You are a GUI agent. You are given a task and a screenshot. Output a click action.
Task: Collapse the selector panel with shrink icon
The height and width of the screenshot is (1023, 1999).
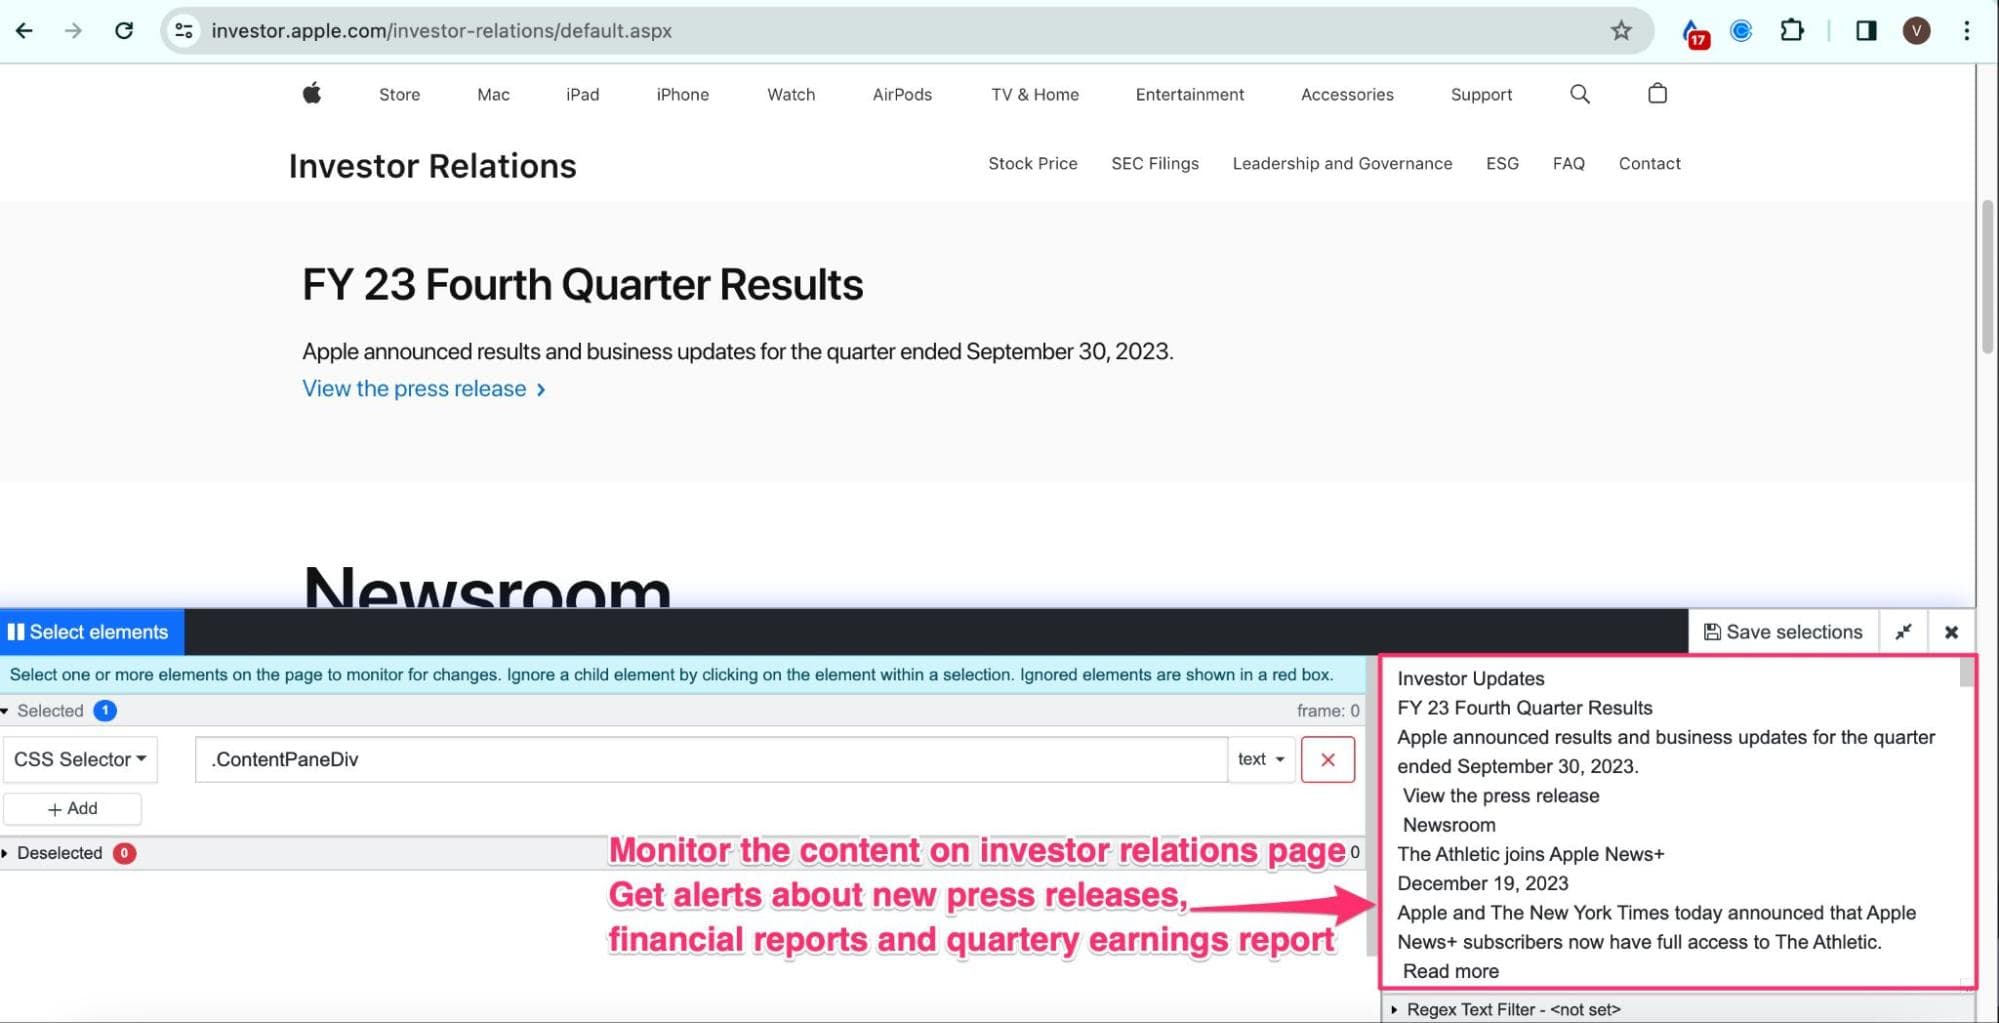[1903, 632]
